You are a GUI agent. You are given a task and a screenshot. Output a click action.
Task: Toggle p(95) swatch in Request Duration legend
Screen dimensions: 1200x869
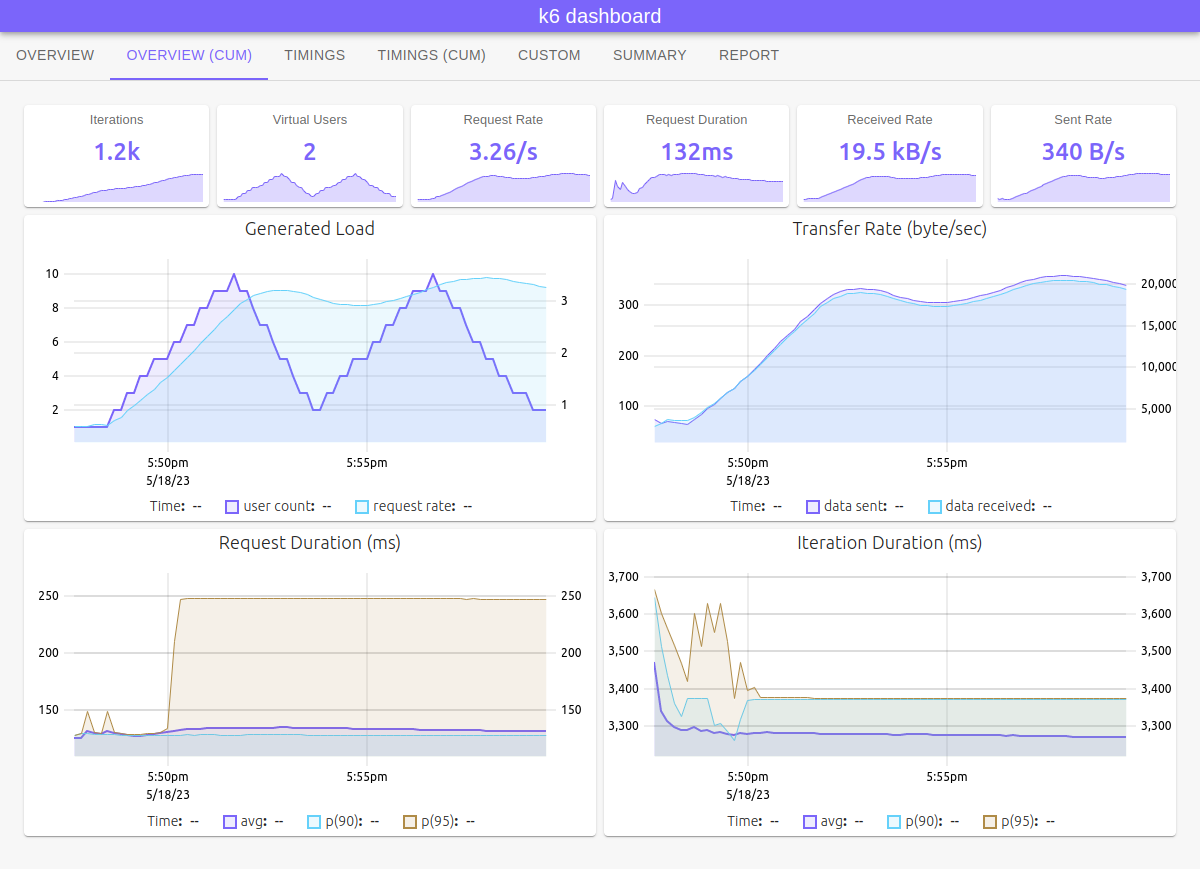(410, 822)
